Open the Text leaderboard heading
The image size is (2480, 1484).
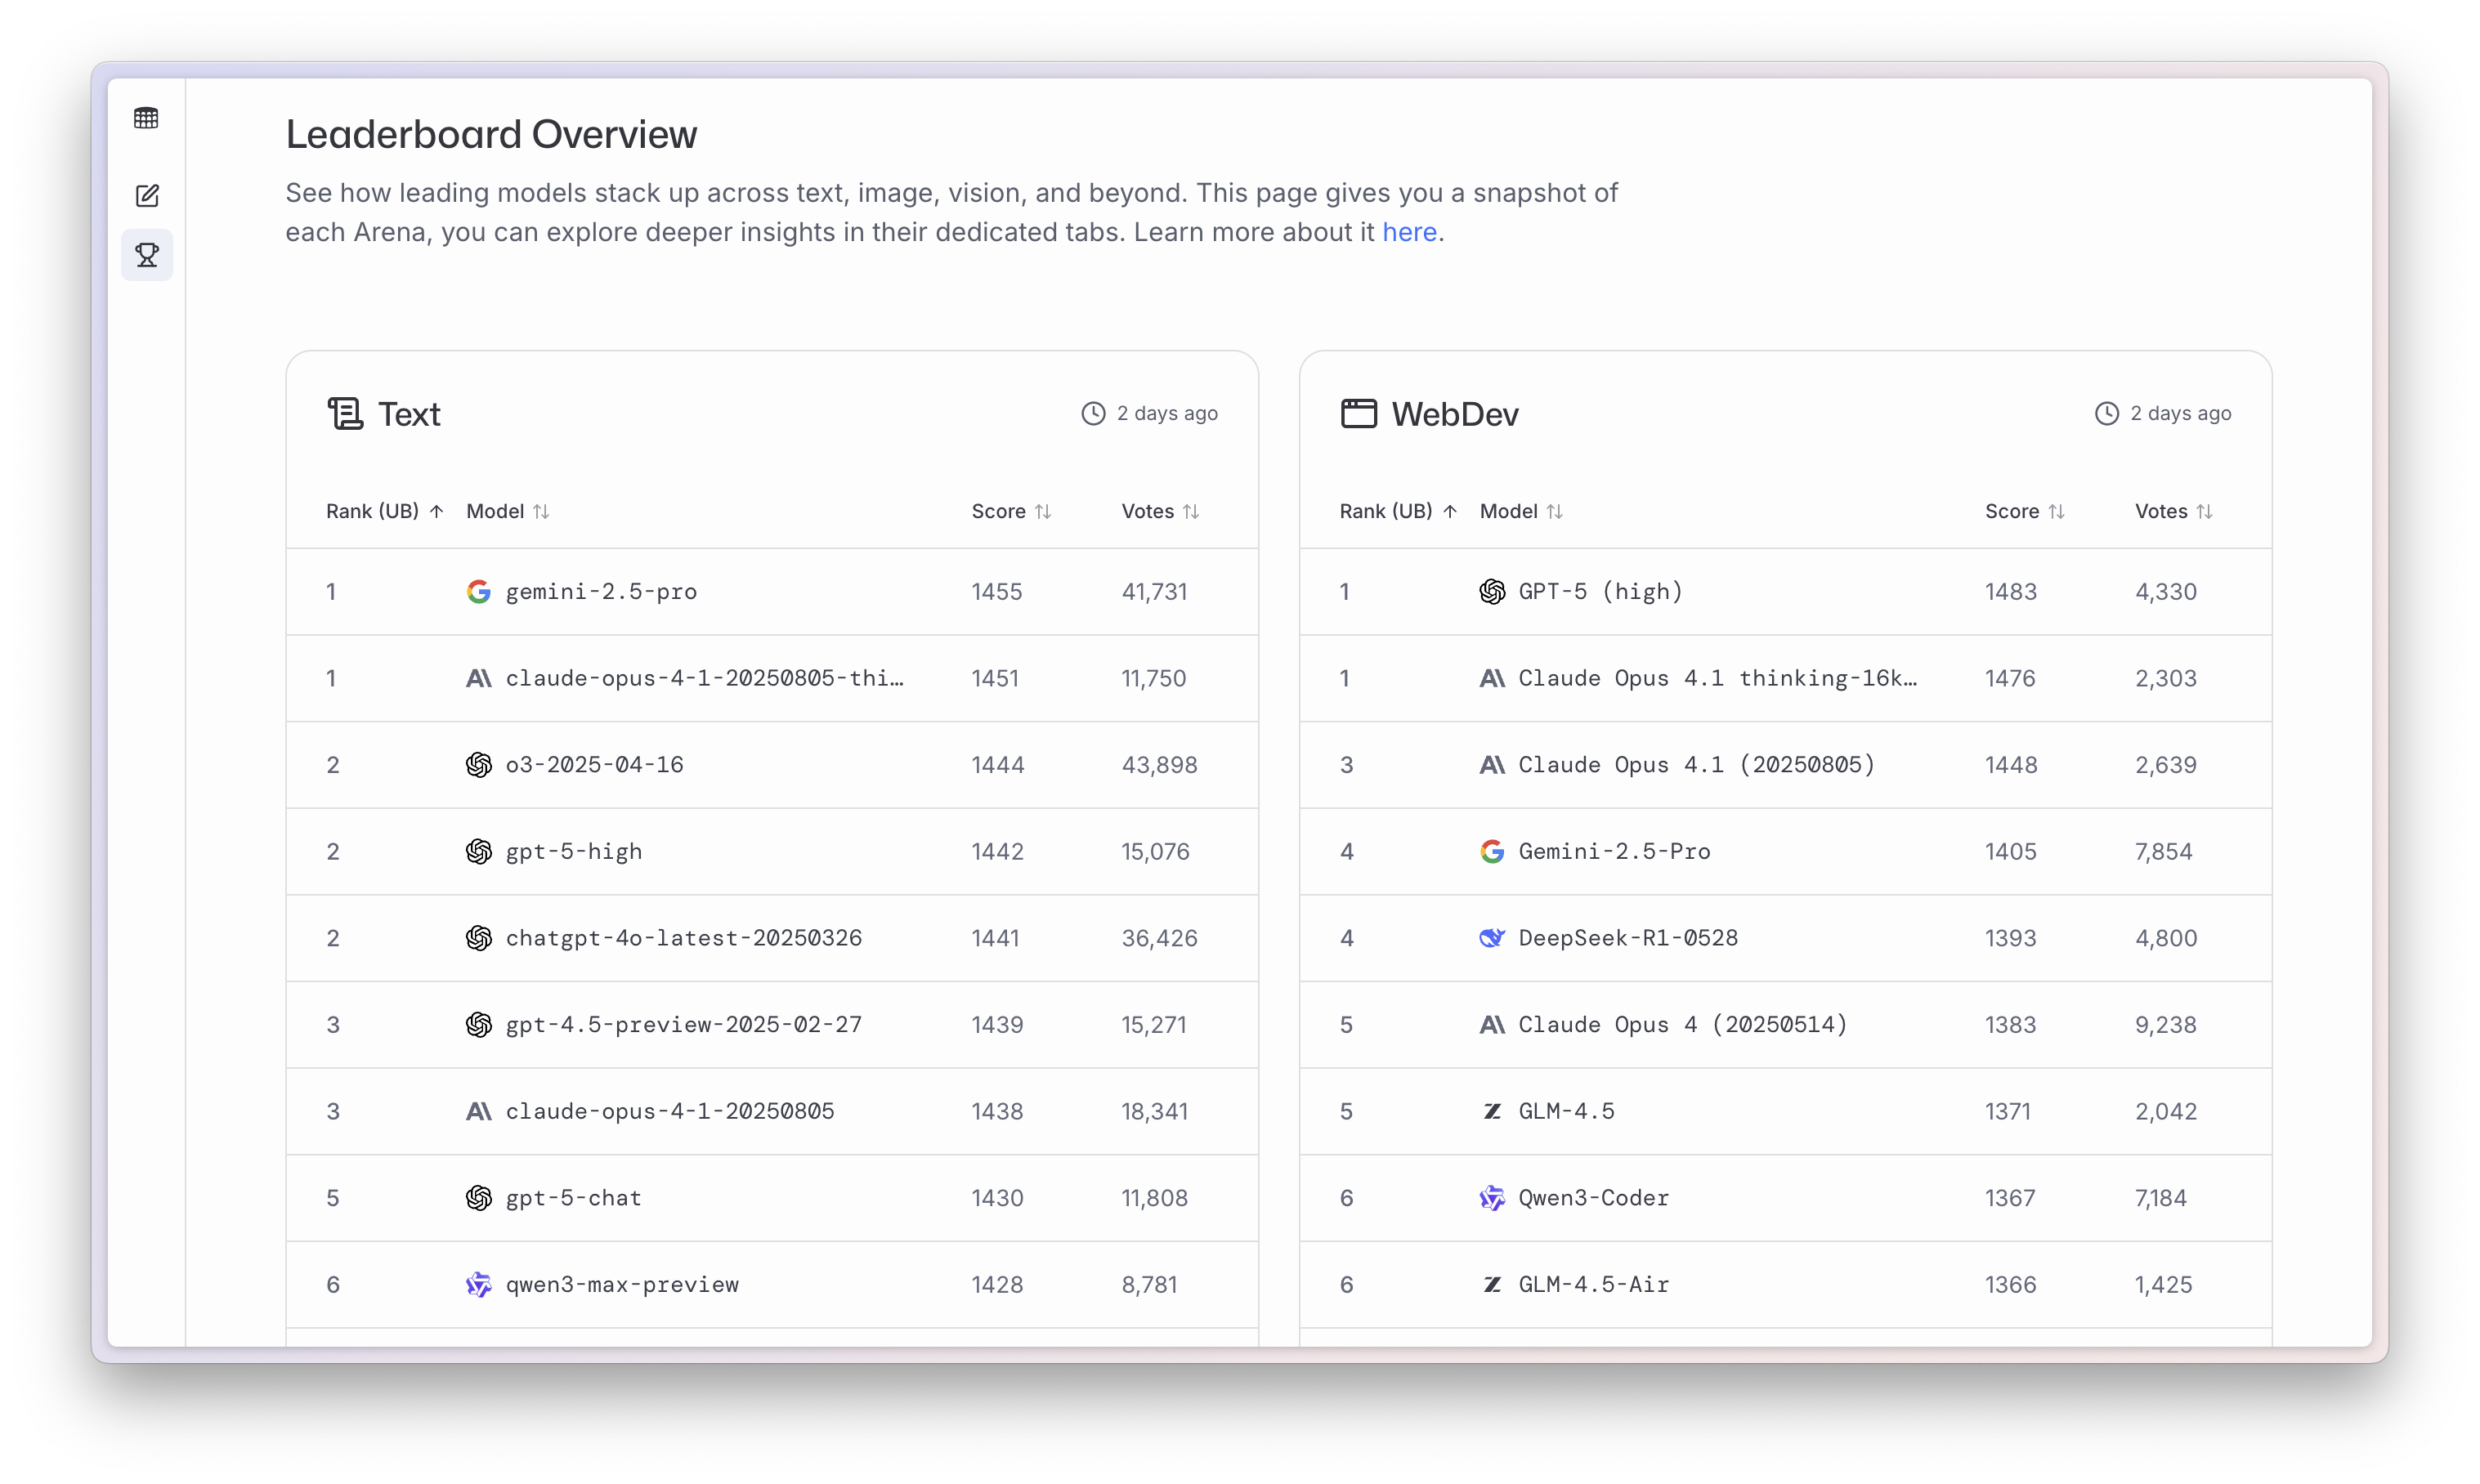click(409, 414)
